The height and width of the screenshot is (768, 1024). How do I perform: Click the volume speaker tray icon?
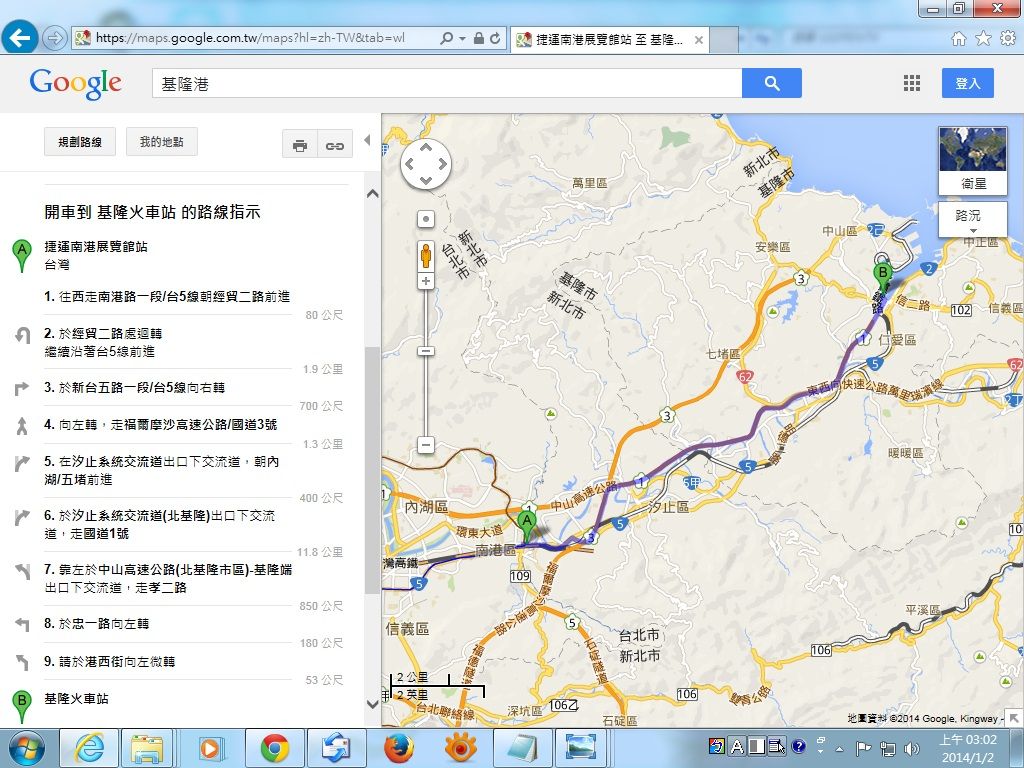(x=912, y=748)
